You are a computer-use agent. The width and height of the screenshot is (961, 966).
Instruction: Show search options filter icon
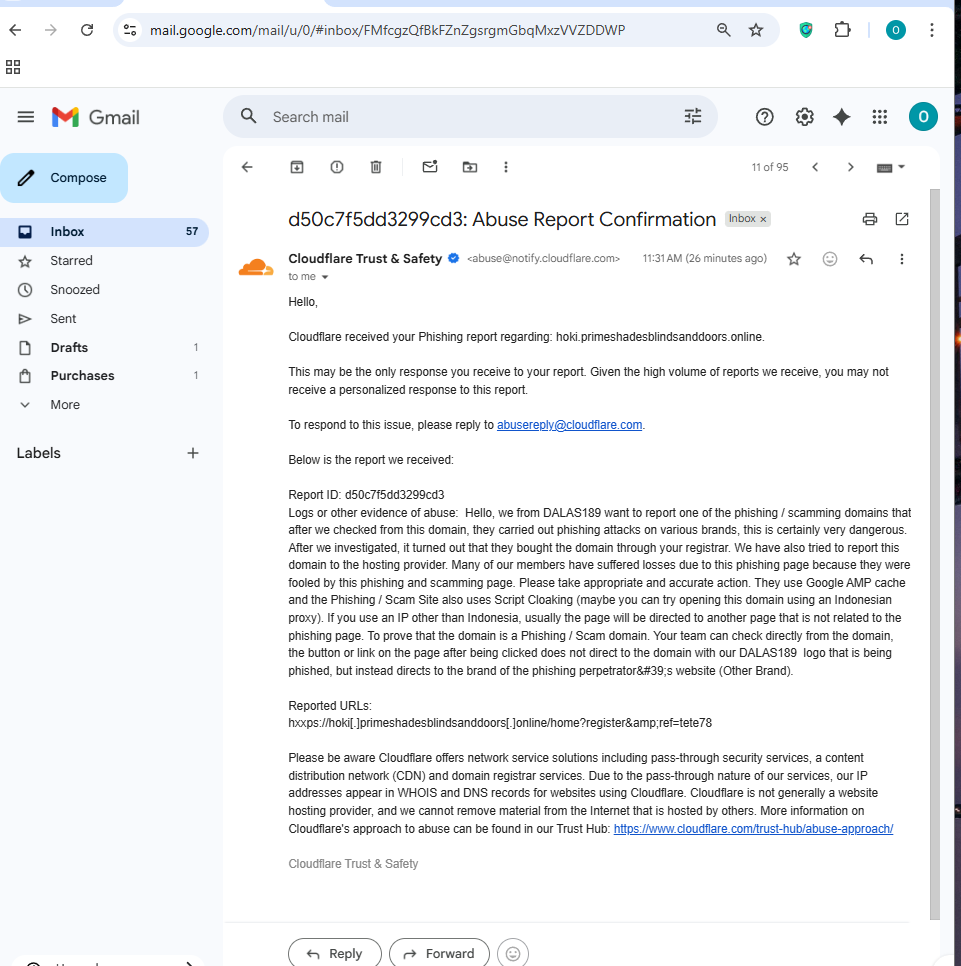click(692, 116)
